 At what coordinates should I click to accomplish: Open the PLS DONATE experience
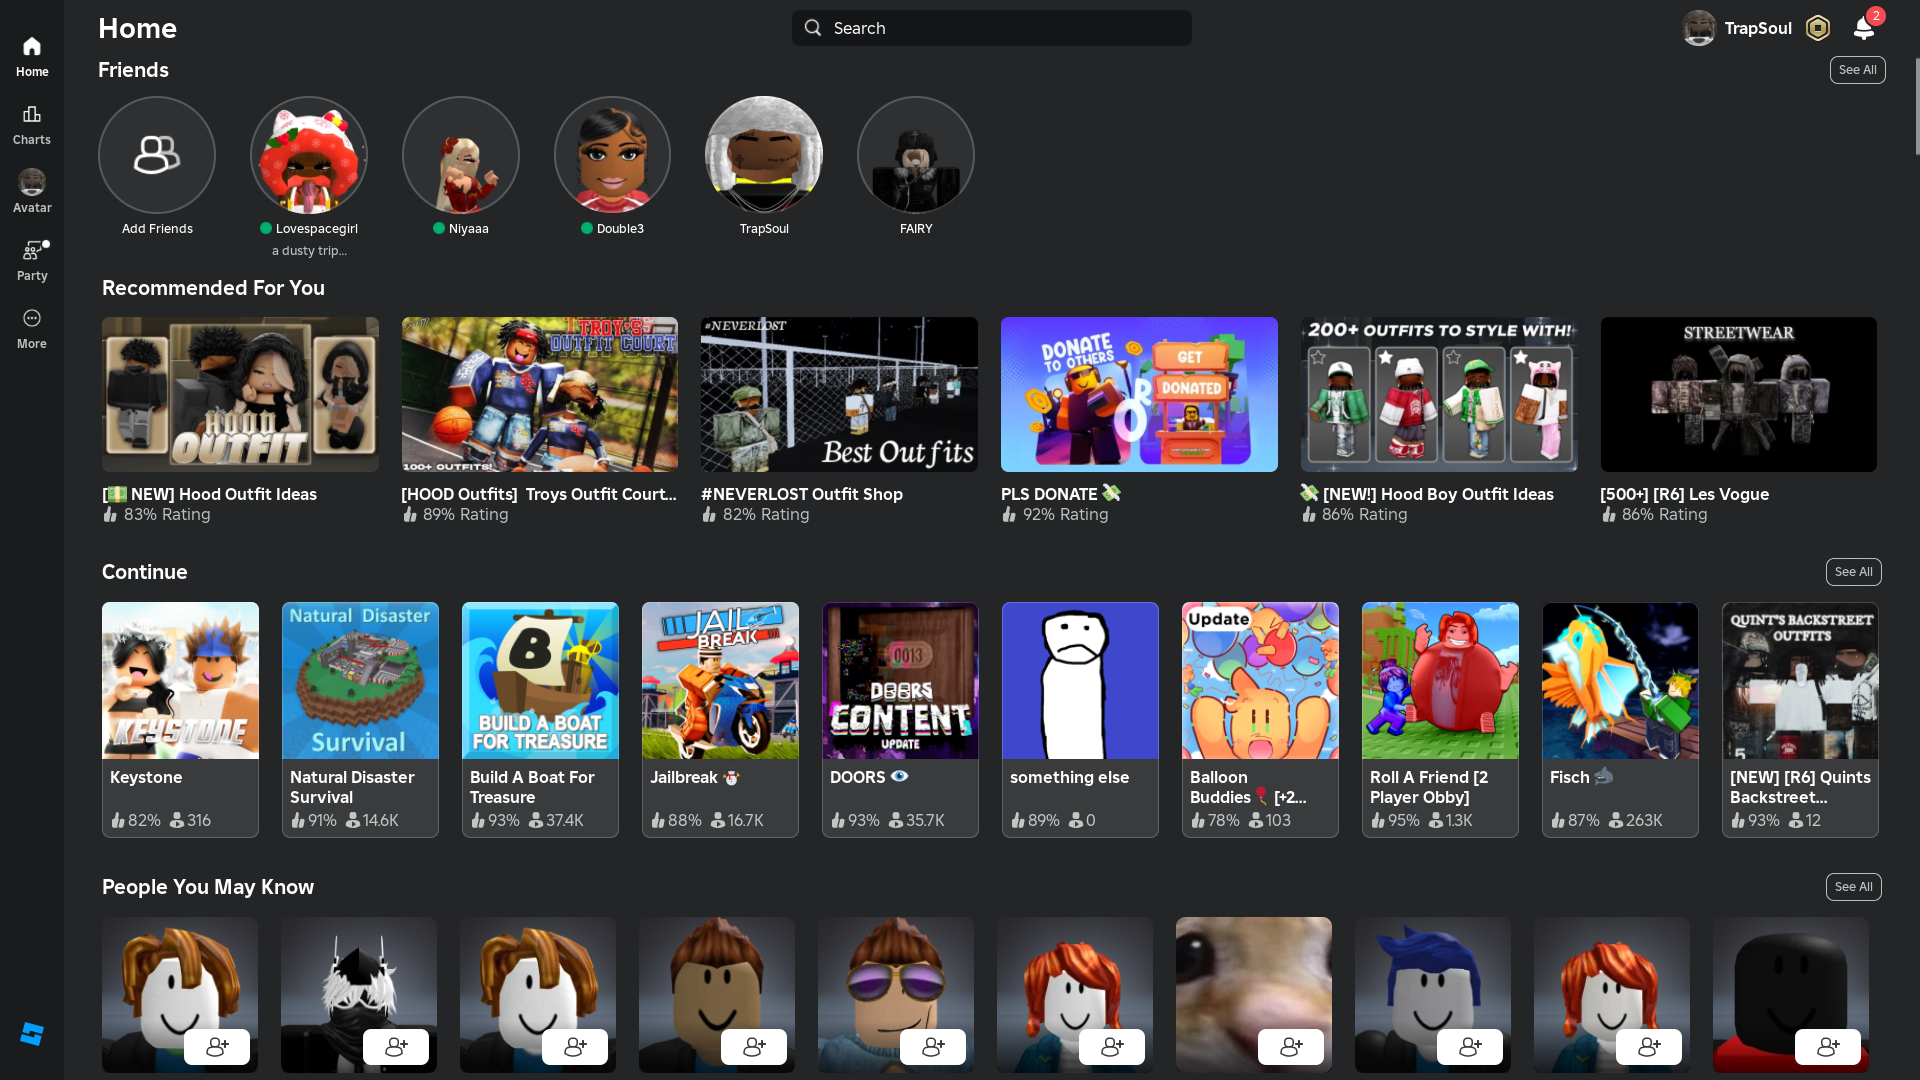click(x=1139, y=394)
